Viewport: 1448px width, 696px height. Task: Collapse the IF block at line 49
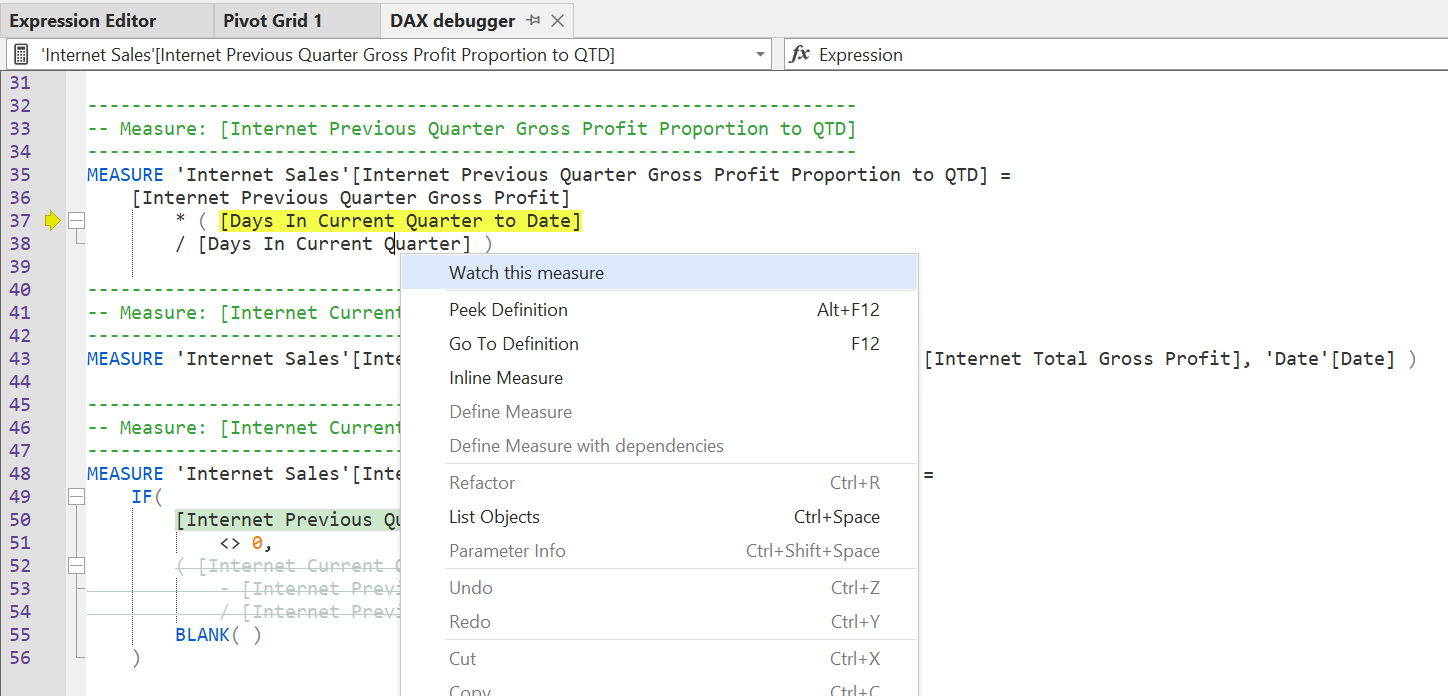click(76, 497)
